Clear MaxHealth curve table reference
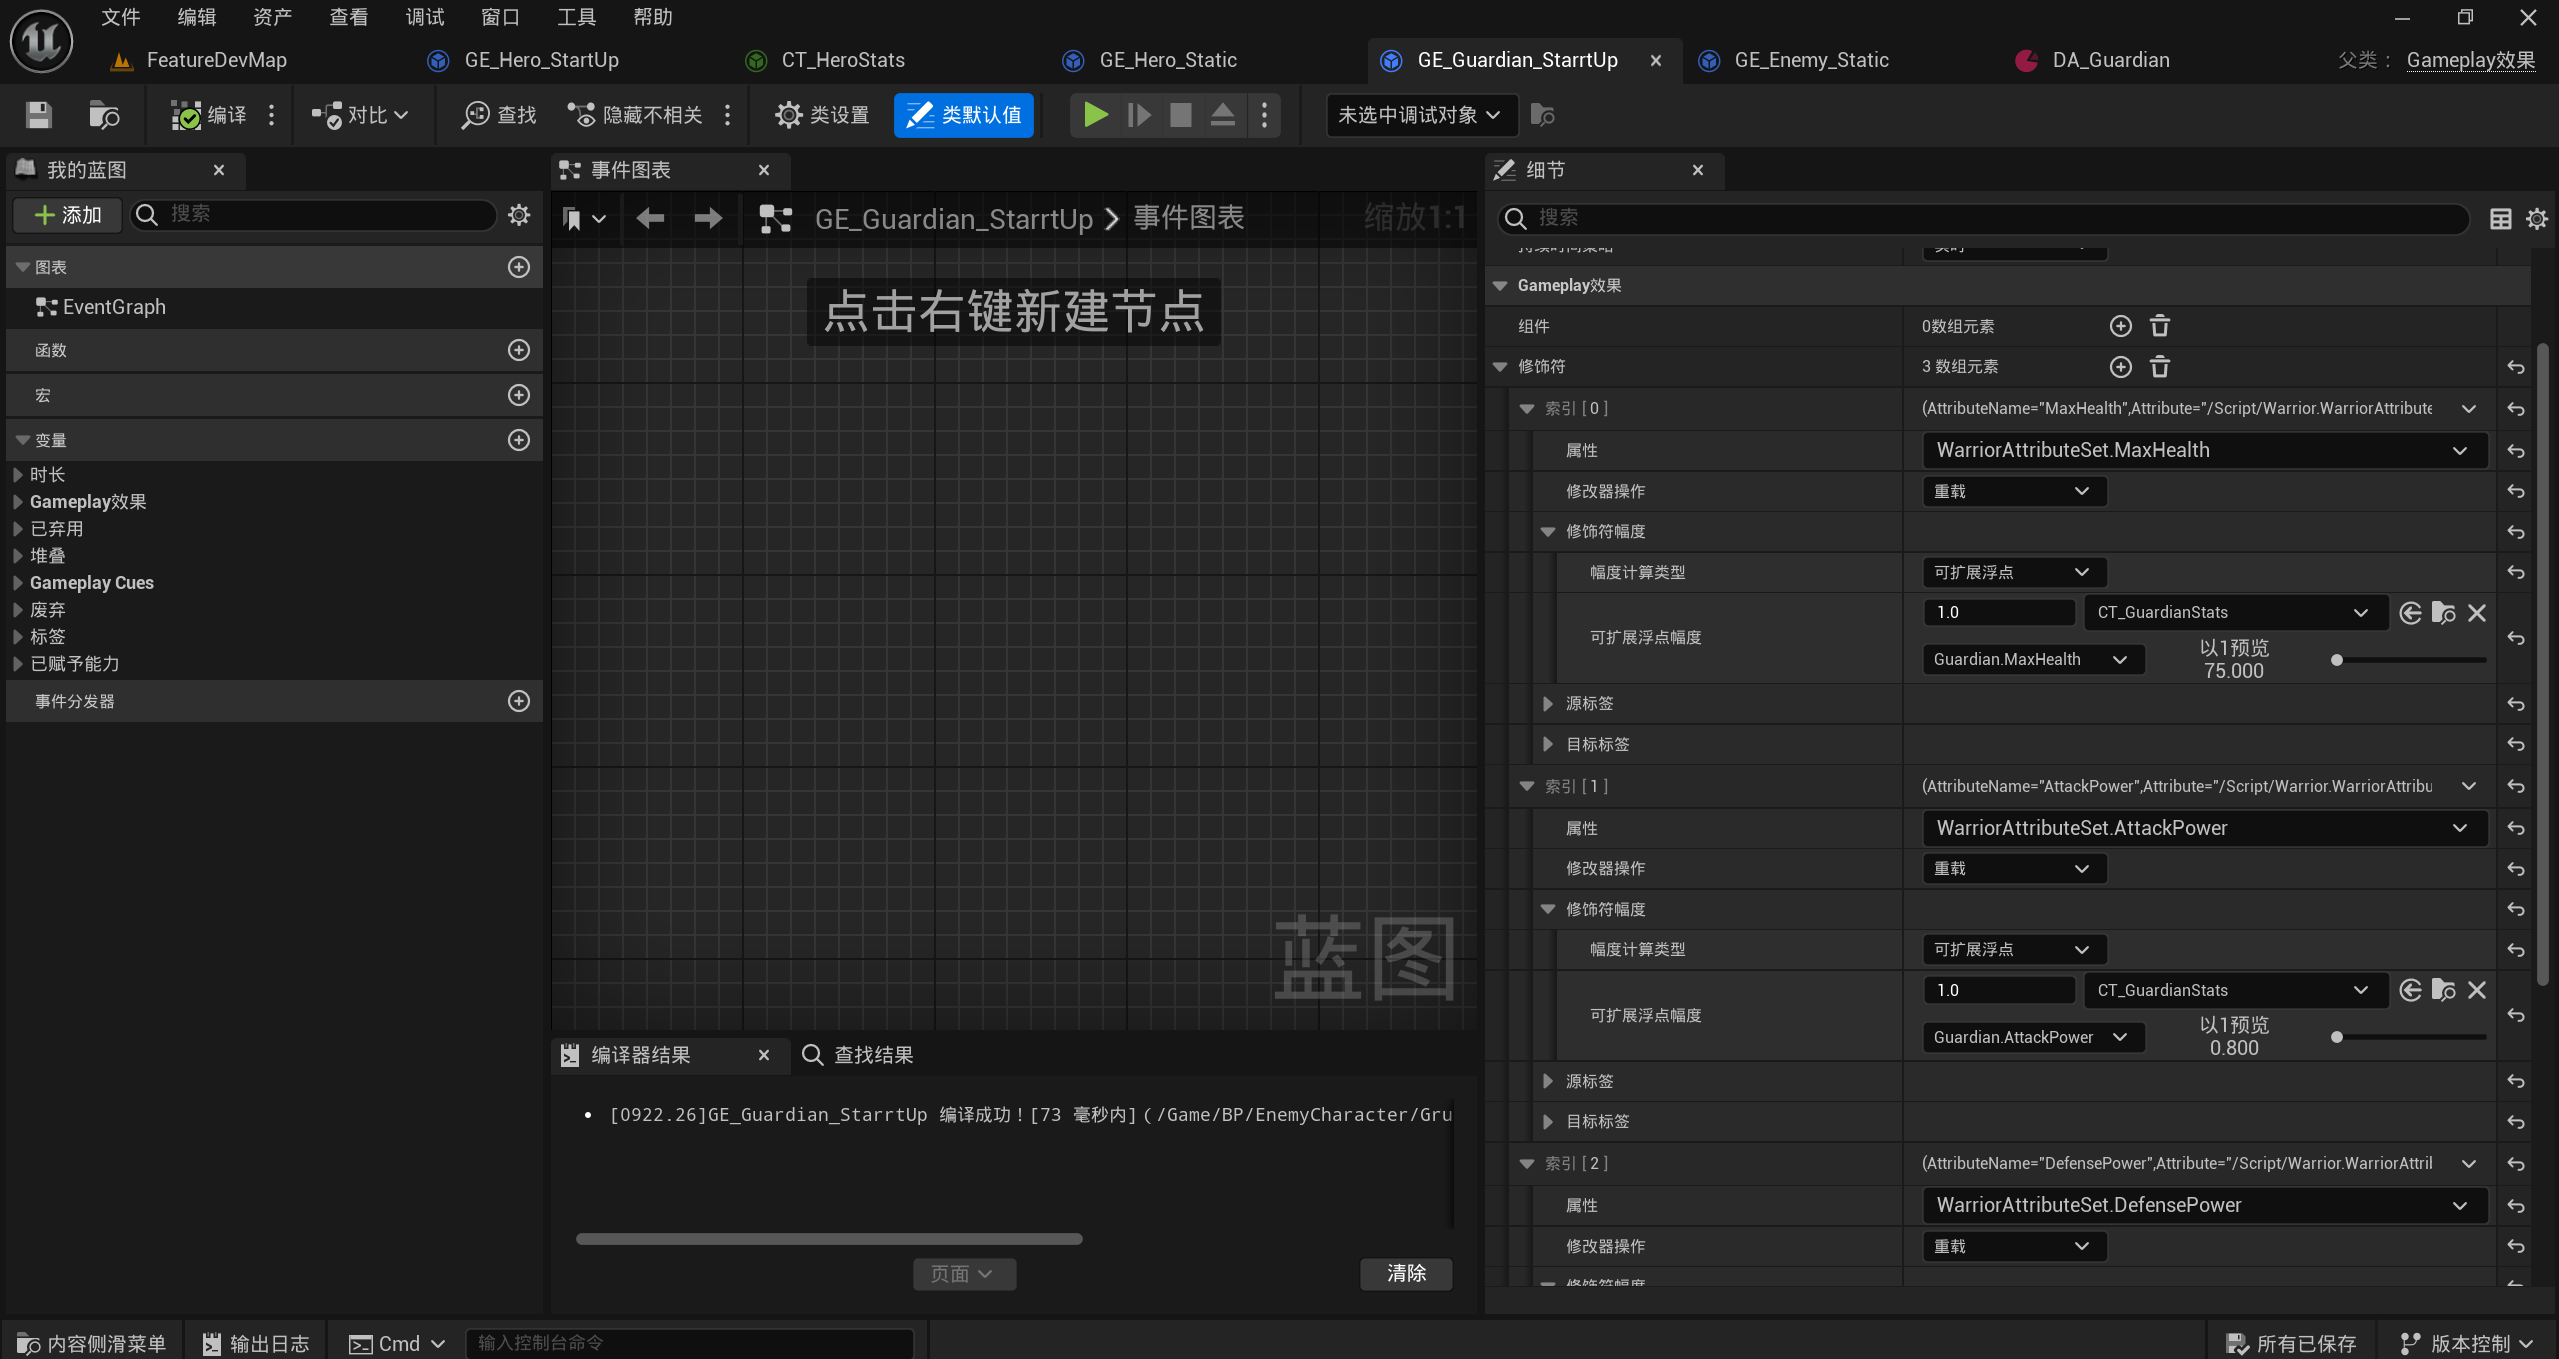The height and width of the screenshot is (1359, 2559). (2477, 613)
